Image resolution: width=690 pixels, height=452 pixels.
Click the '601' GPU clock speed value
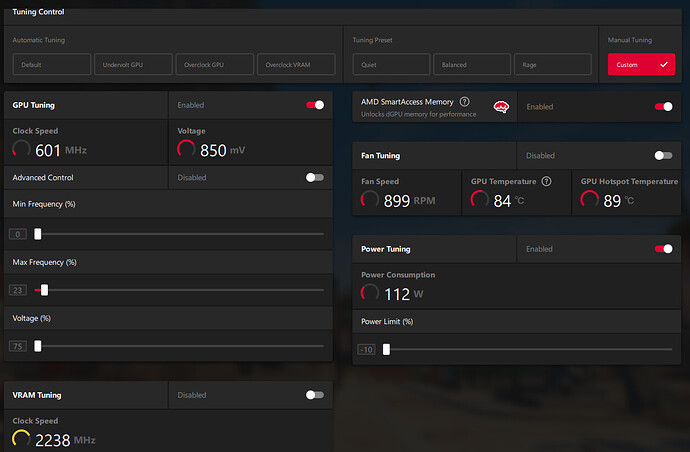[x=48, y=151]
